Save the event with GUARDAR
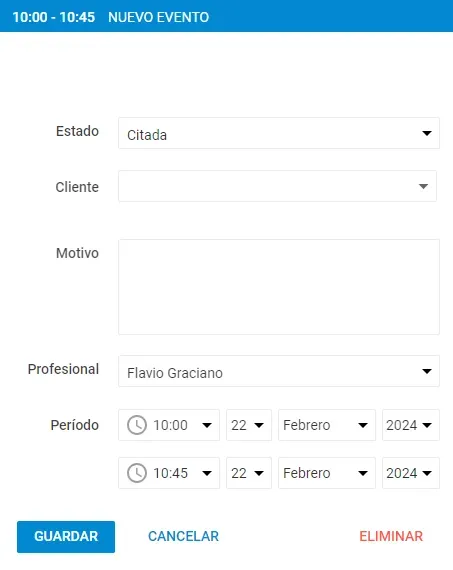The image size is (453, 570). click(66, 537)
